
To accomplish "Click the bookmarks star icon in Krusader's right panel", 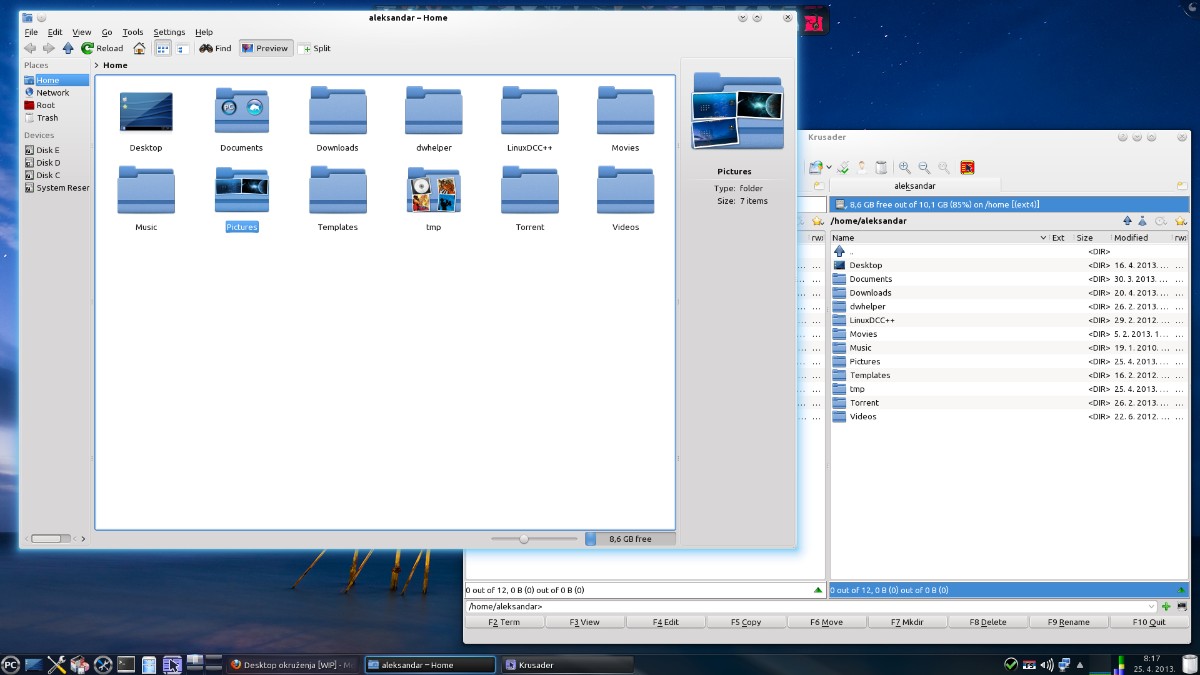I will (x=1180, y=221).
